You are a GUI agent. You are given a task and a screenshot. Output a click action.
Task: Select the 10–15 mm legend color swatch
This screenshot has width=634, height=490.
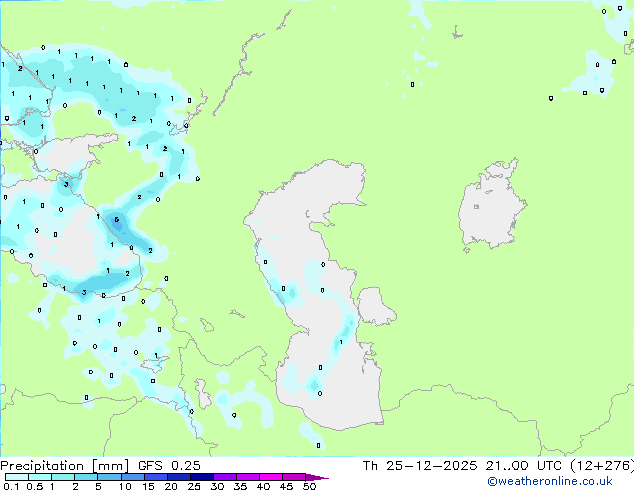click(133, 477)
